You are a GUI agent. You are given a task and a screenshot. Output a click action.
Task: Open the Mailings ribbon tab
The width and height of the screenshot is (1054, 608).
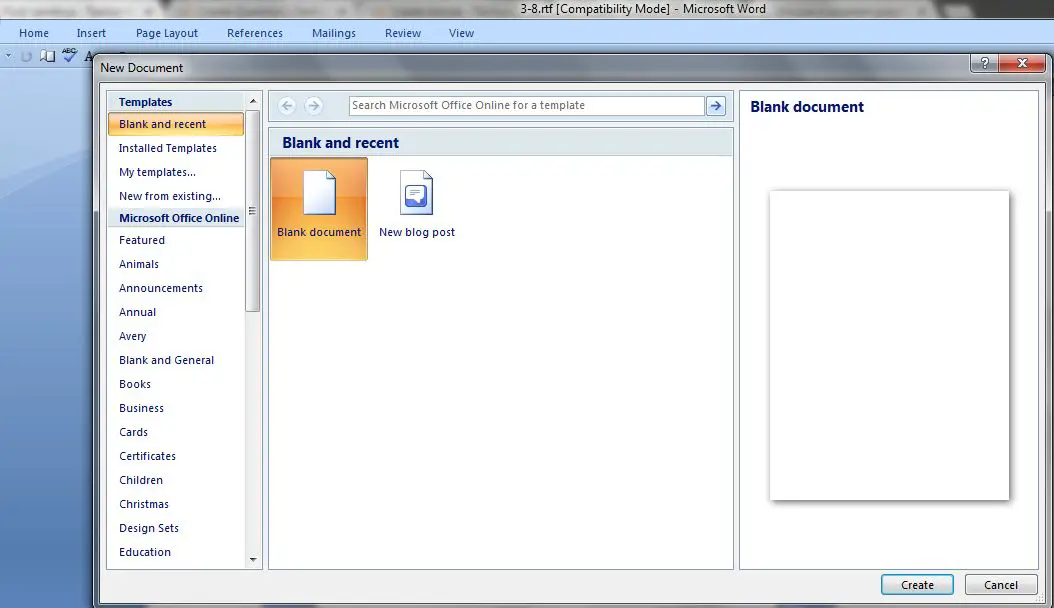(333, 33)
